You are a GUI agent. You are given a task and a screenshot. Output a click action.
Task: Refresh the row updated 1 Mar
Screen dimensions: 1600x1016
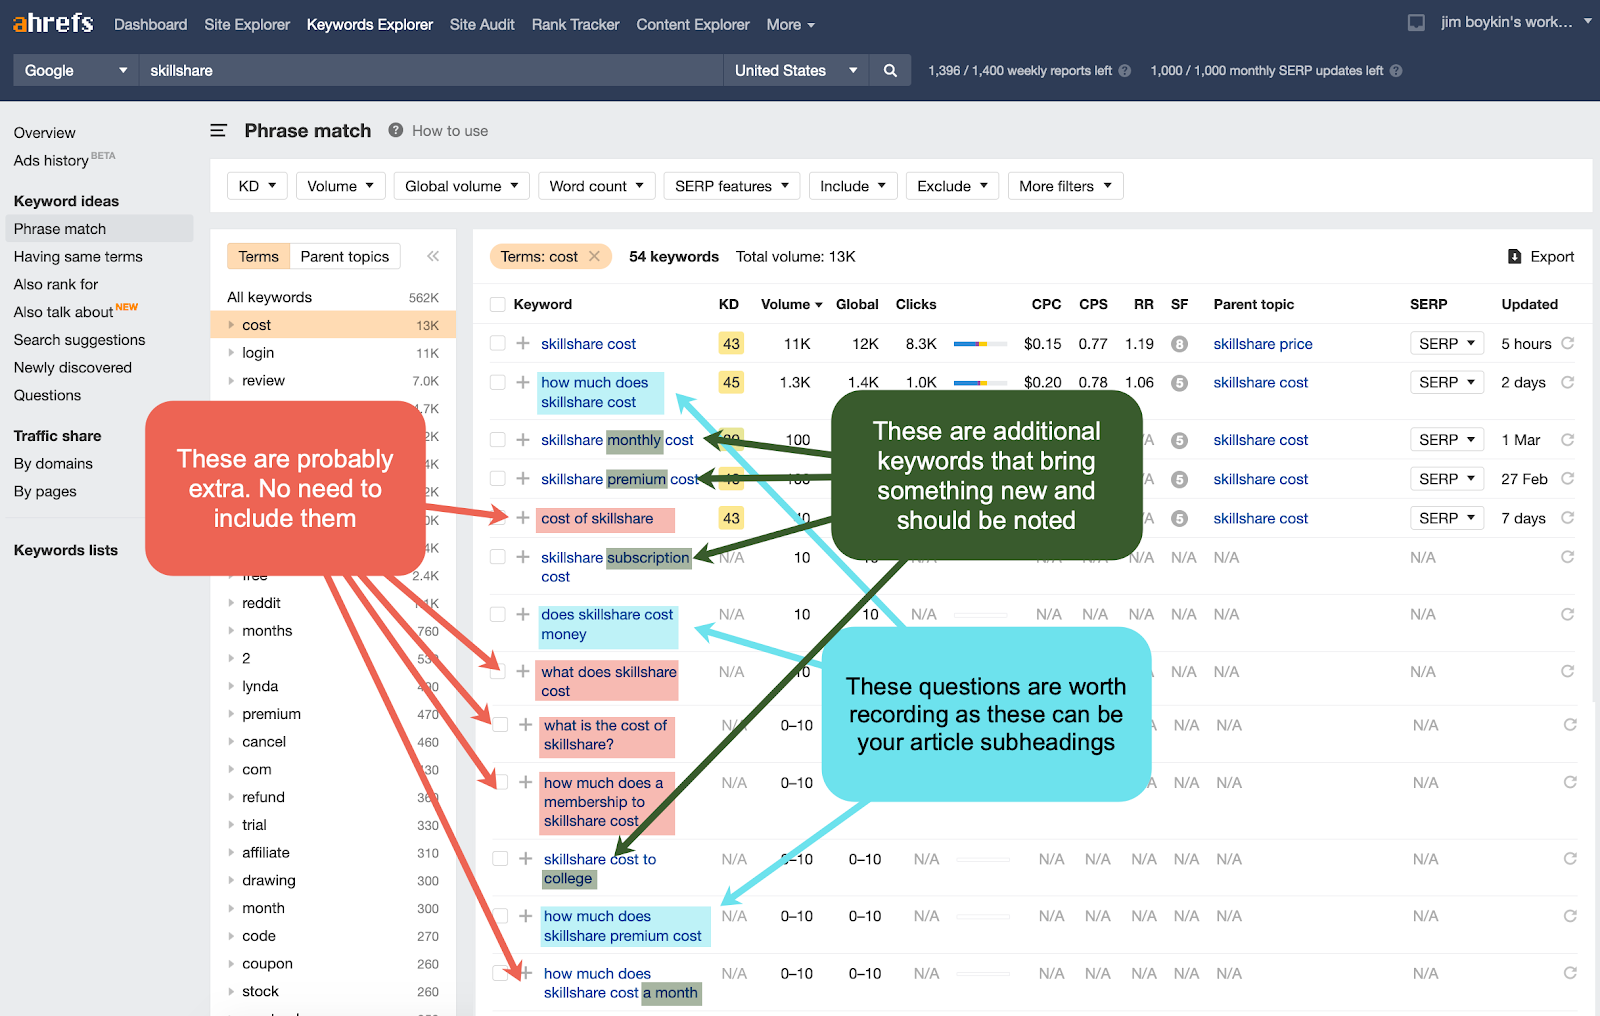point(1568,439)
